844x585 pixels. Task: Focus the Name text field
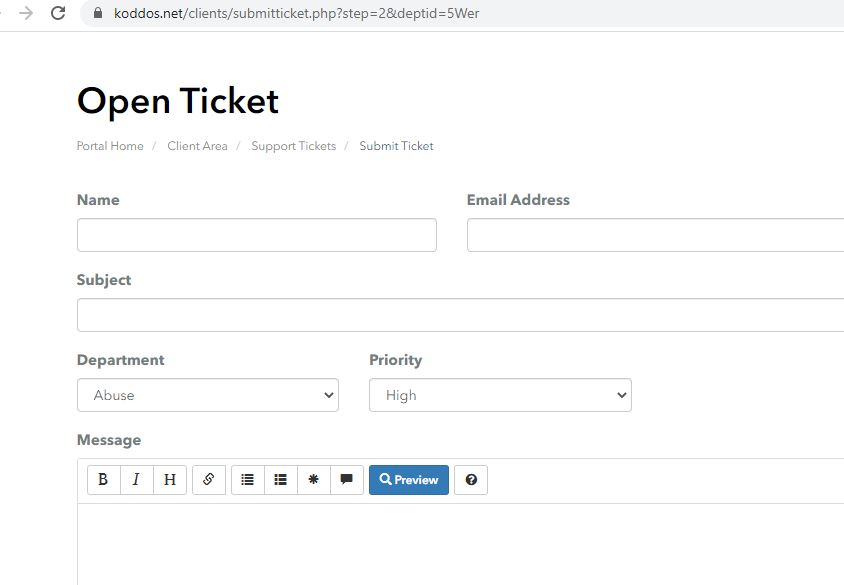256,235
